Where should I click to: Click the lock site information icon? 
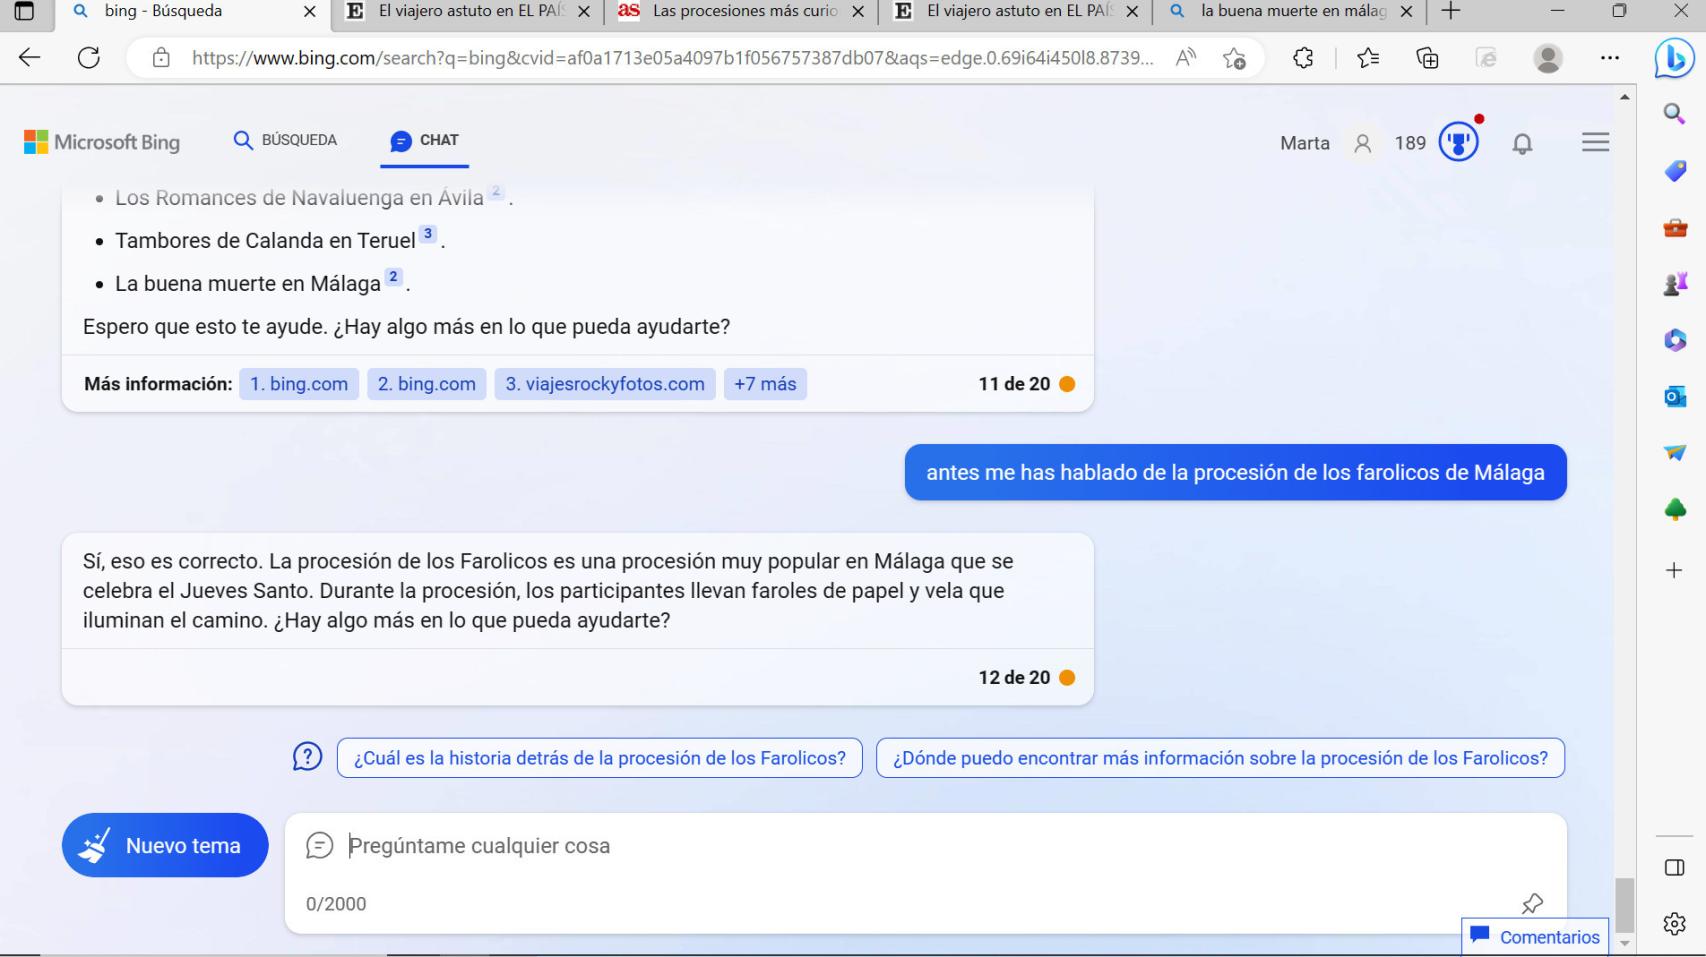point(160,58)
